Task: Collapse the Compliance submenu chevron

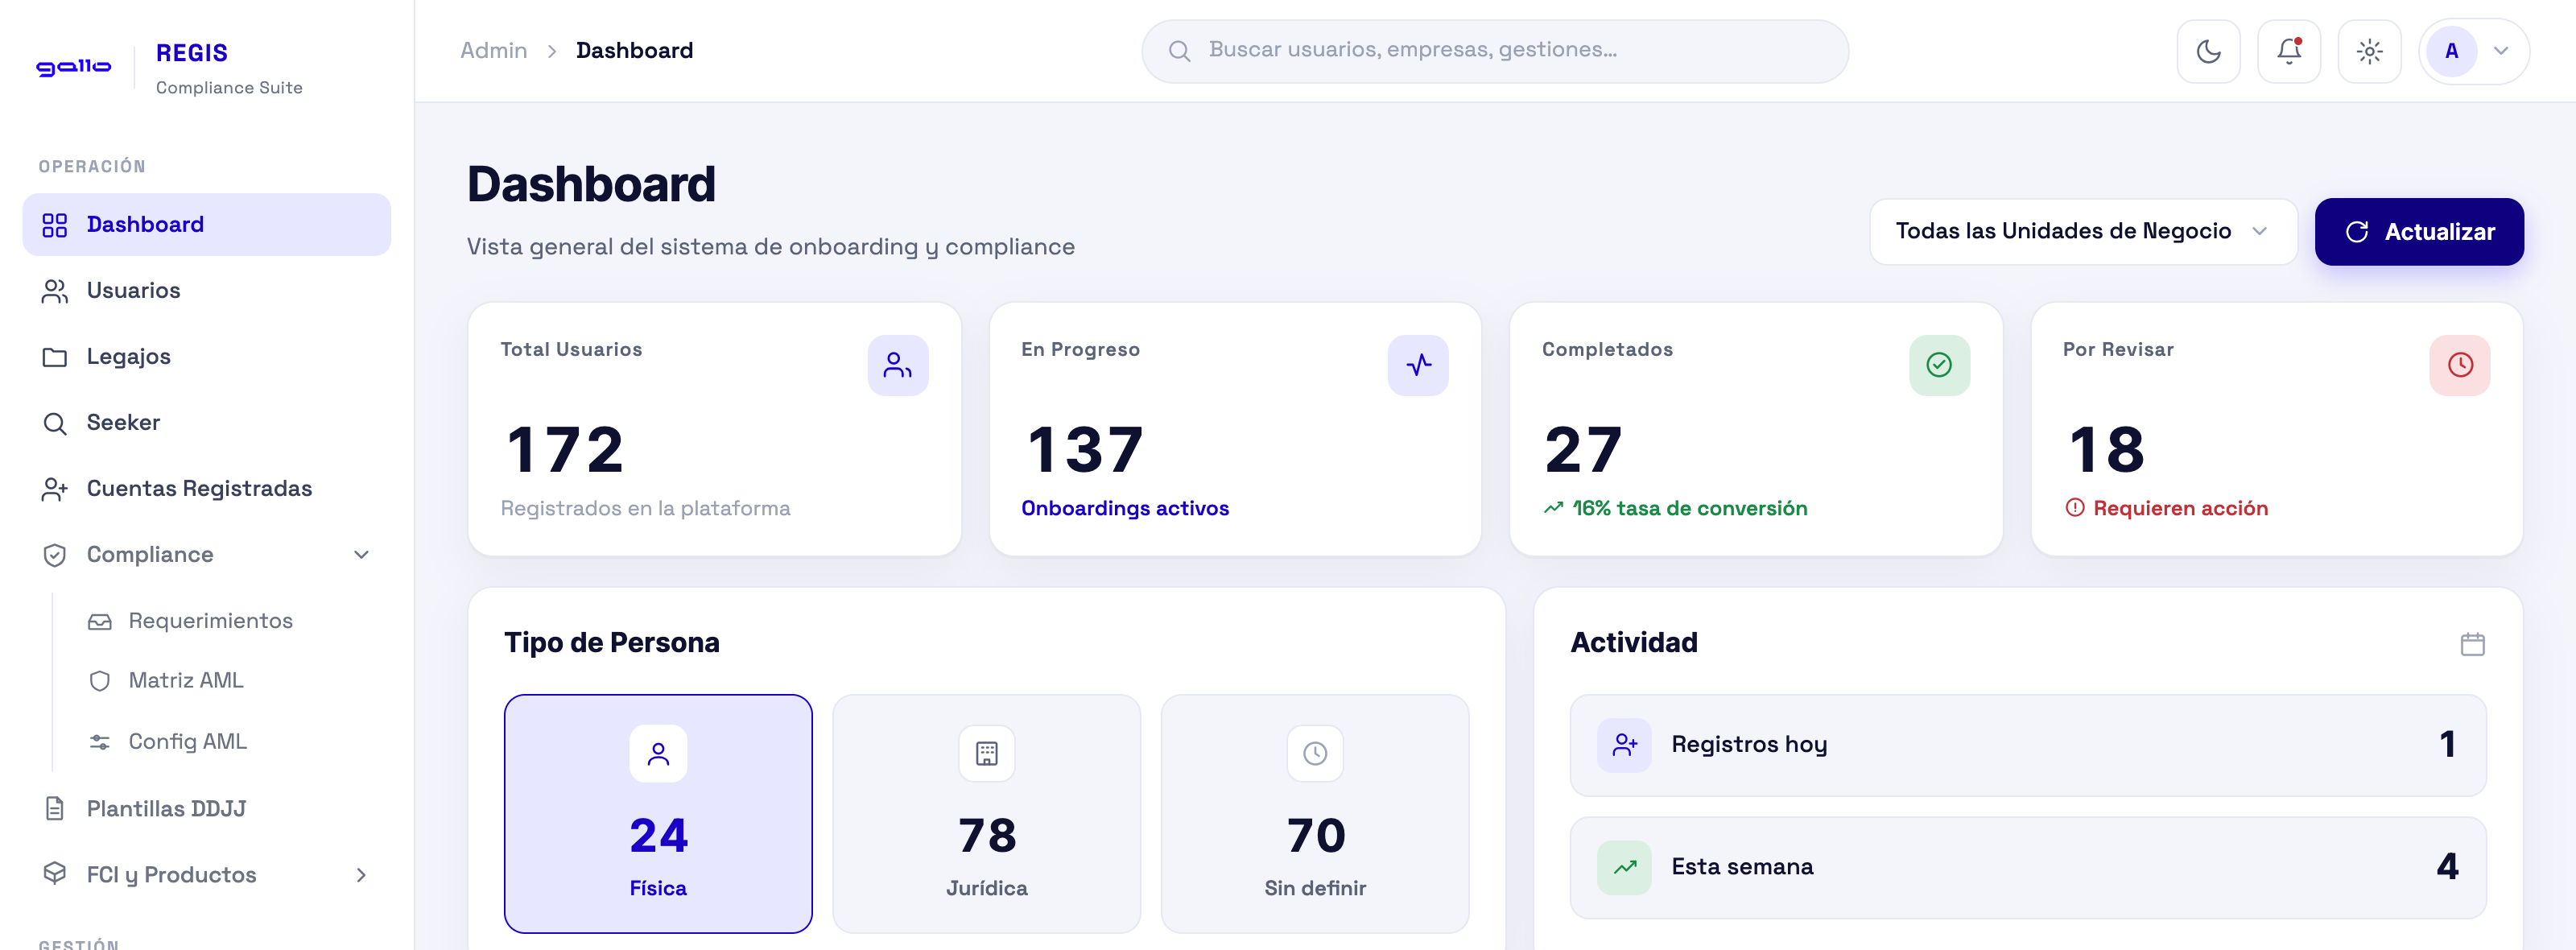Action: pos(361,555)
